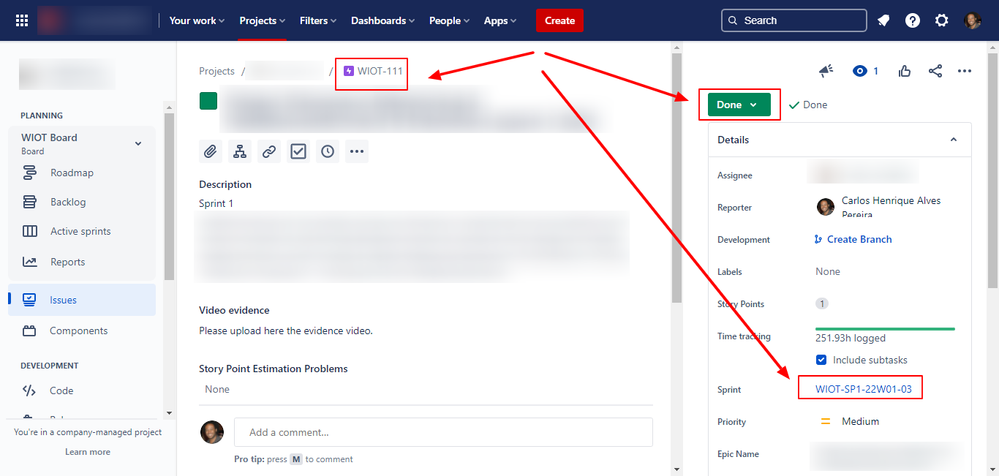Click Learn more in the sidebar footer
The height and width of the screenshot is (476, 999).
click(x=87, y=452)
